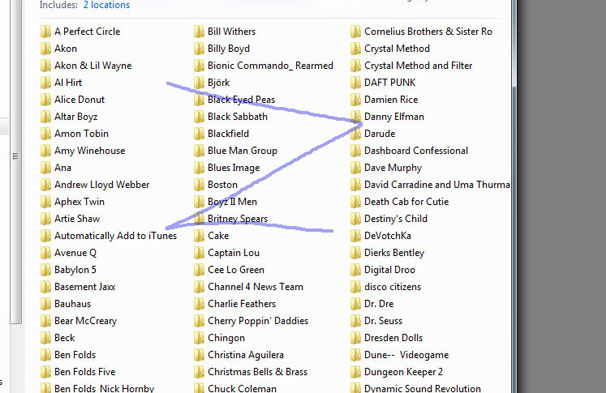Screen dimensions: 606x393
Task: Select the Ben Folds Five folder name
Action: (85, 372)
